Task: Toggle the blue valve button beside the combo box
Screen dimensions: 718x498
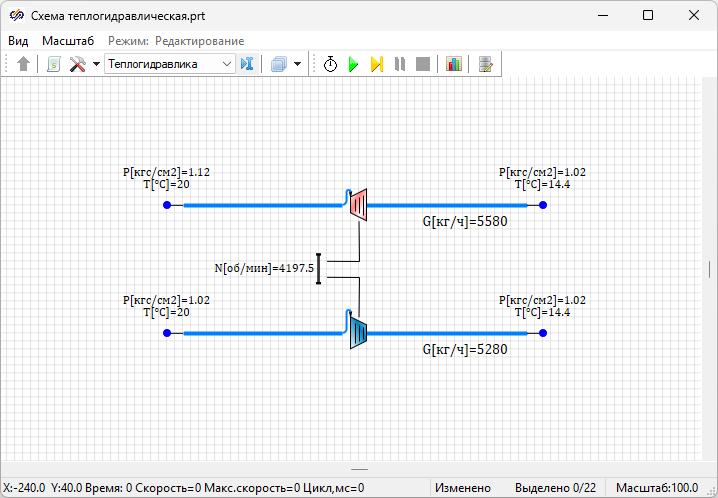Action: click(248, 64)
